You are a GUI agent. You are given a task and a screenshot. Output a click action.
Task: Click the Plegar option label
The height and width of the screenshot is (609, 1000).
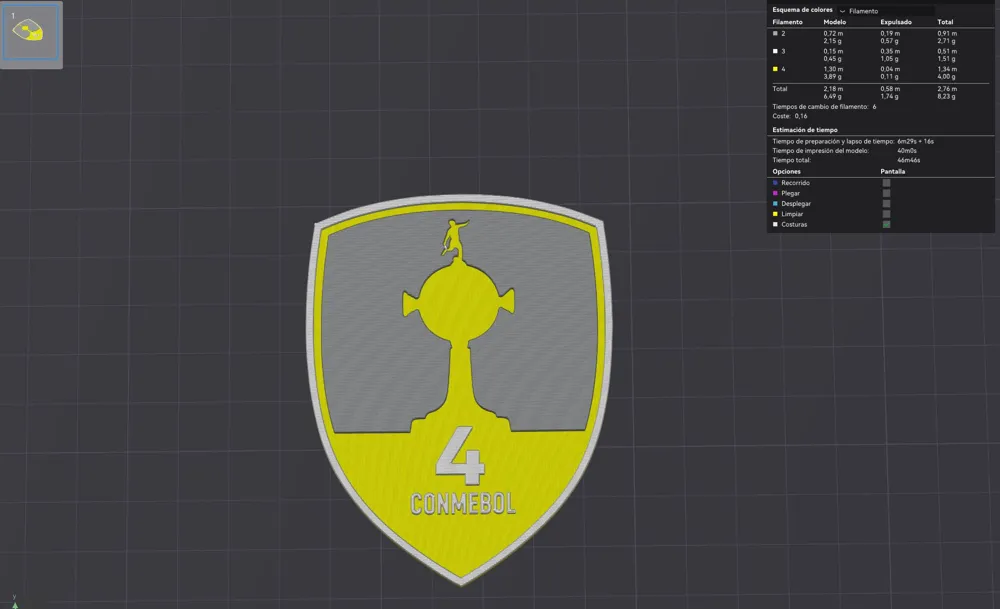790,193
